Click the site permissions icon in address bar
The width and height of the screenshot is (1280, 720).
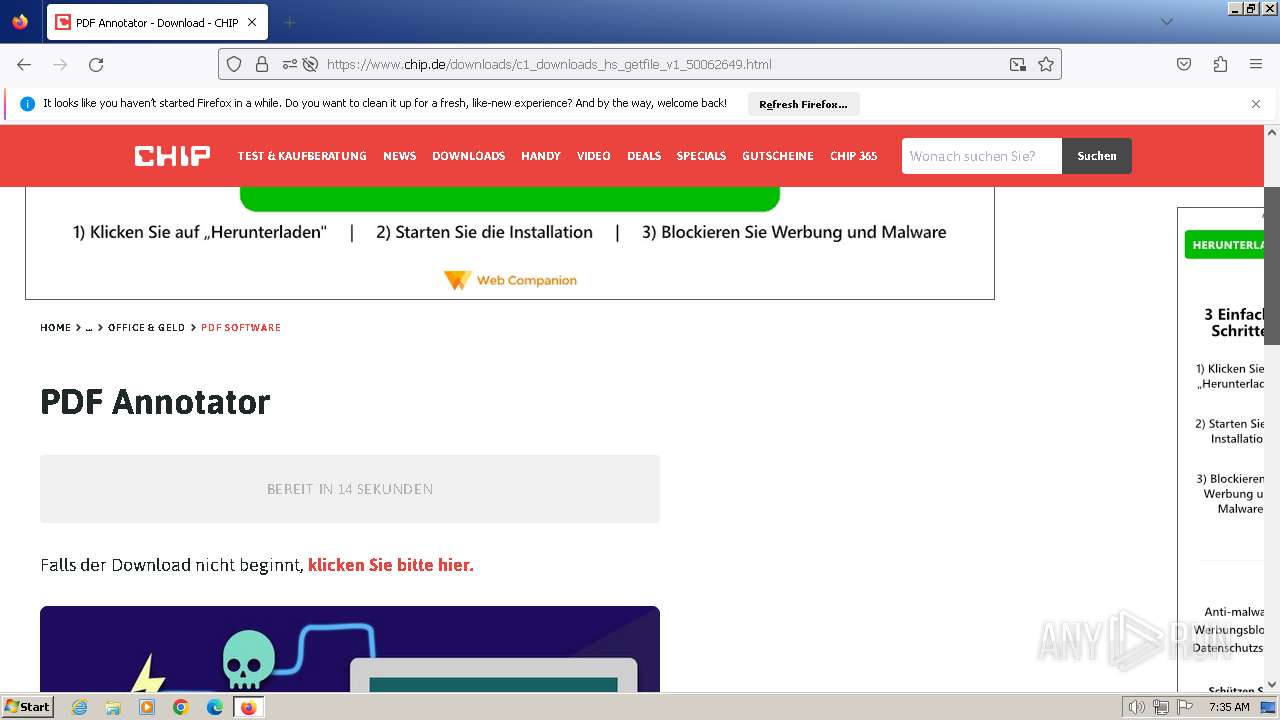(x=290, y=64)
